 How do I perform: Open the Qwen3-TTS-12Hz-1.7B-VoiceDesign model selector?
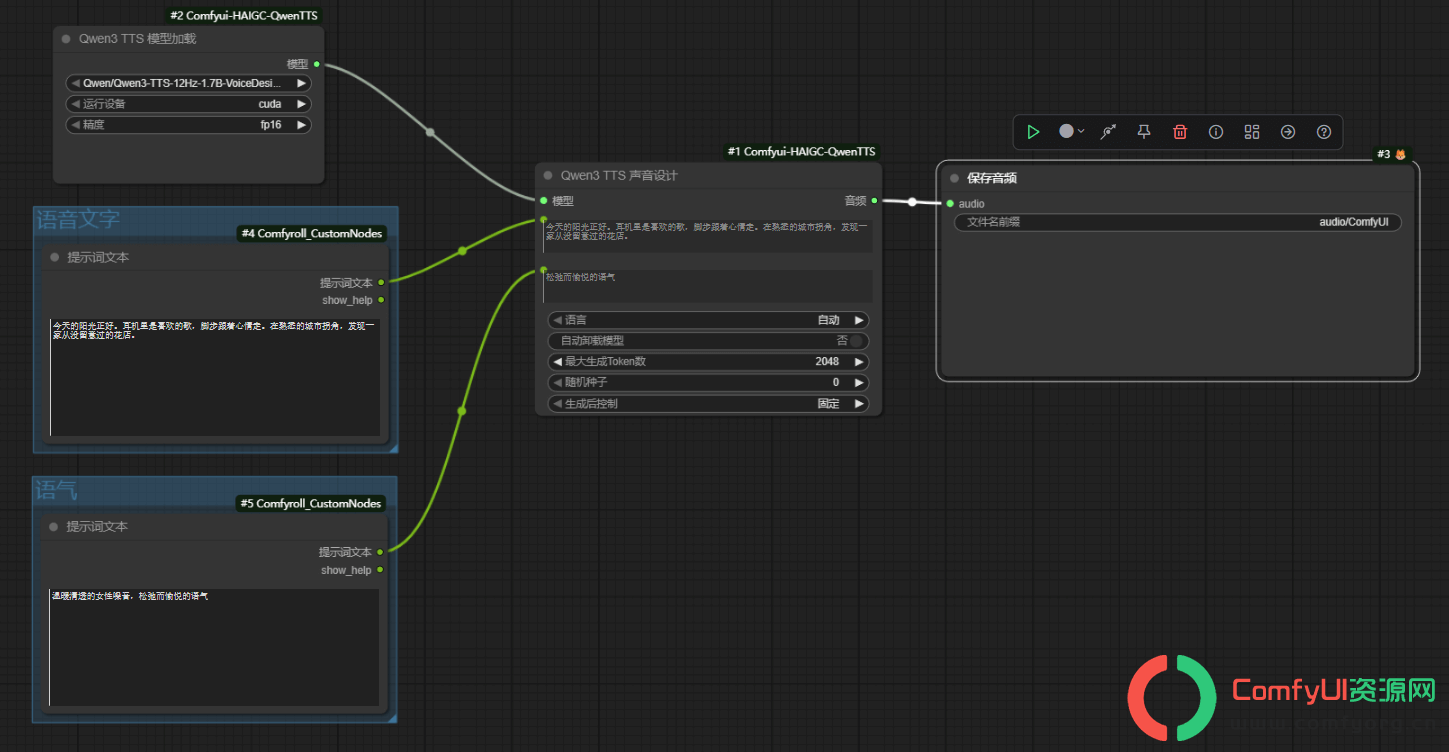[x=188, y=83]
